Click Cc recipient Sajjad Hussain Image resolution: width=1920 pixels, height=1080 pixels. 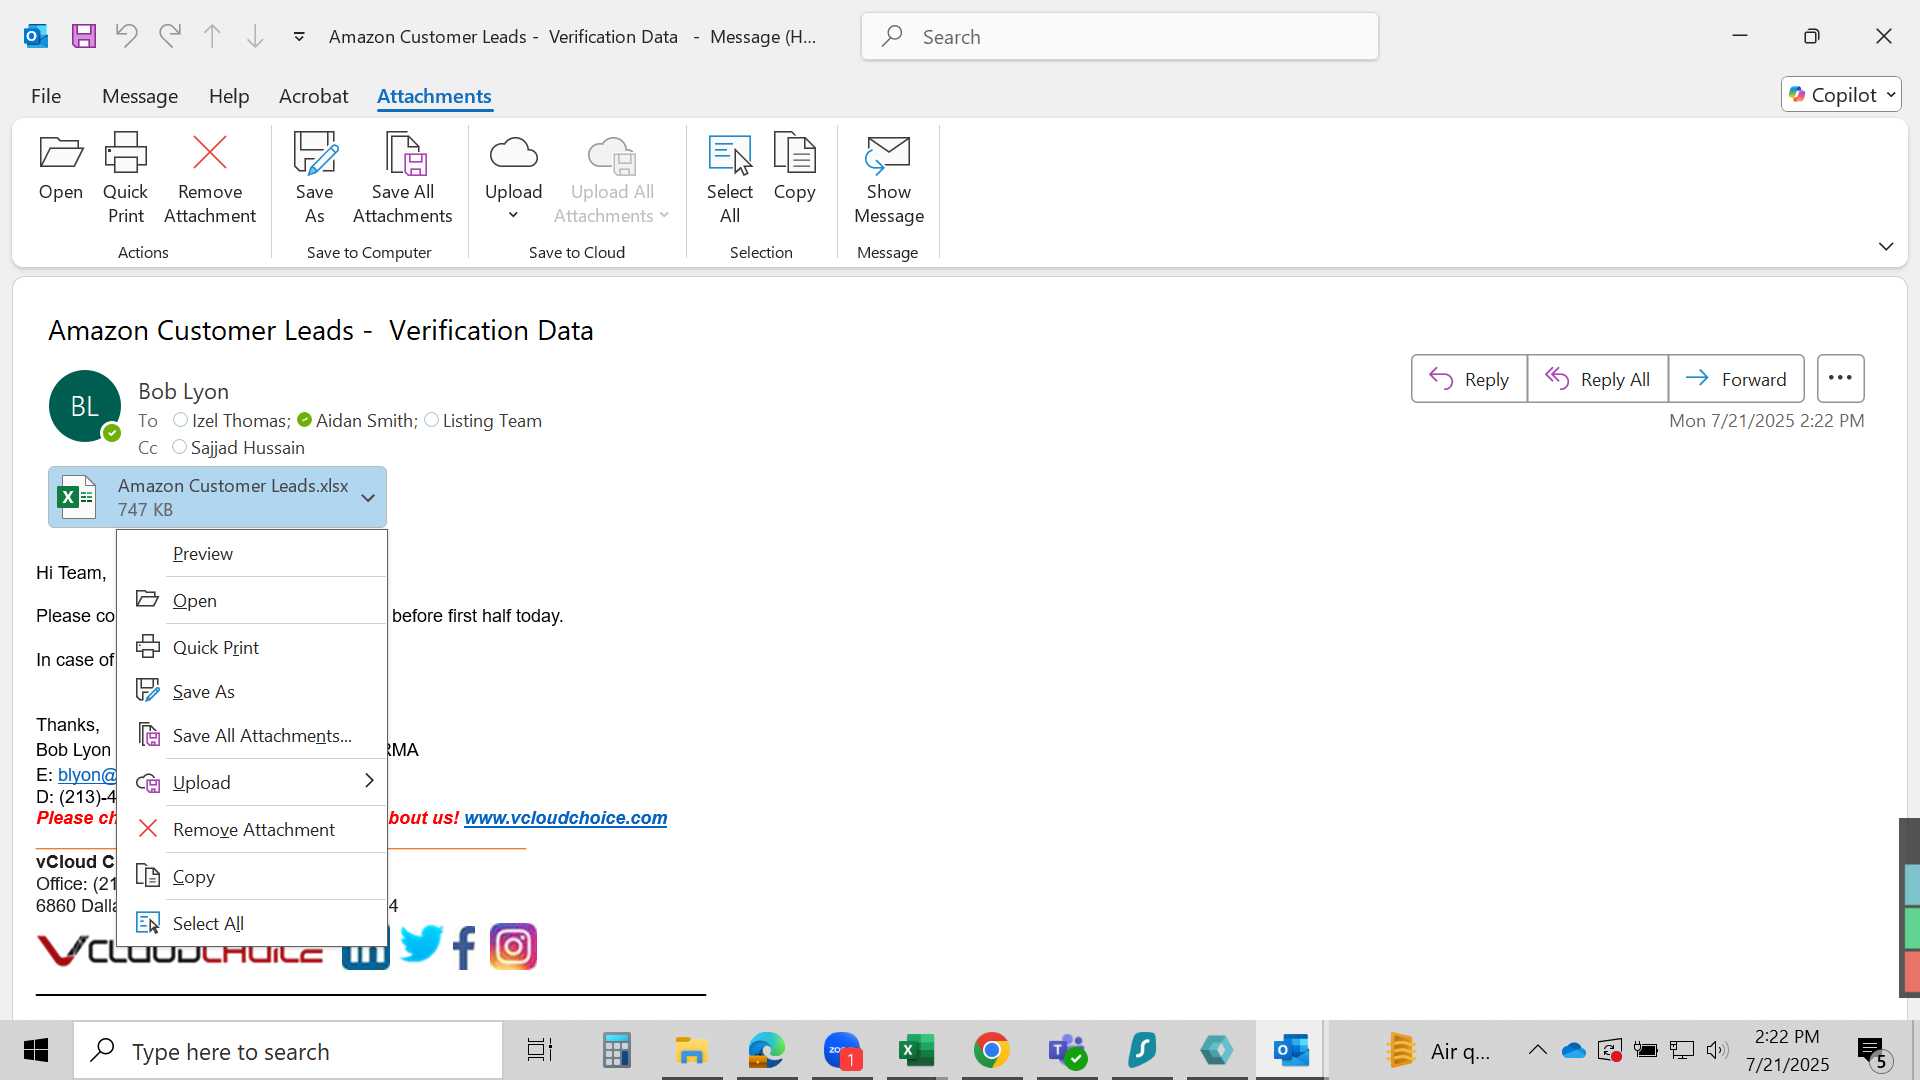pyautogui.click(x=247, y=448)
